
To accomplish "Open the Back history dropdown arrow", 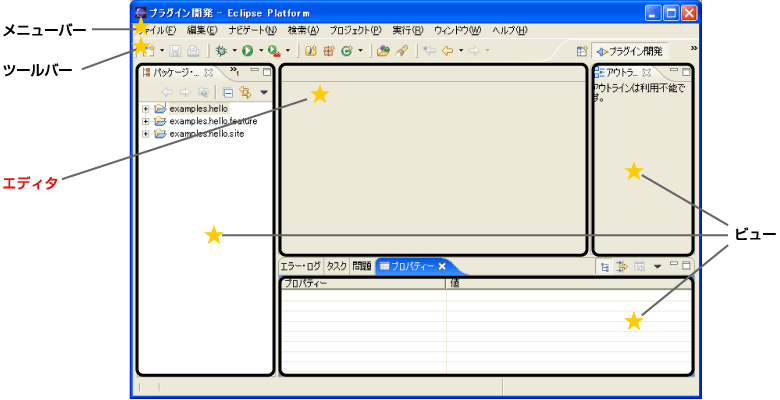I will [461, 51].
